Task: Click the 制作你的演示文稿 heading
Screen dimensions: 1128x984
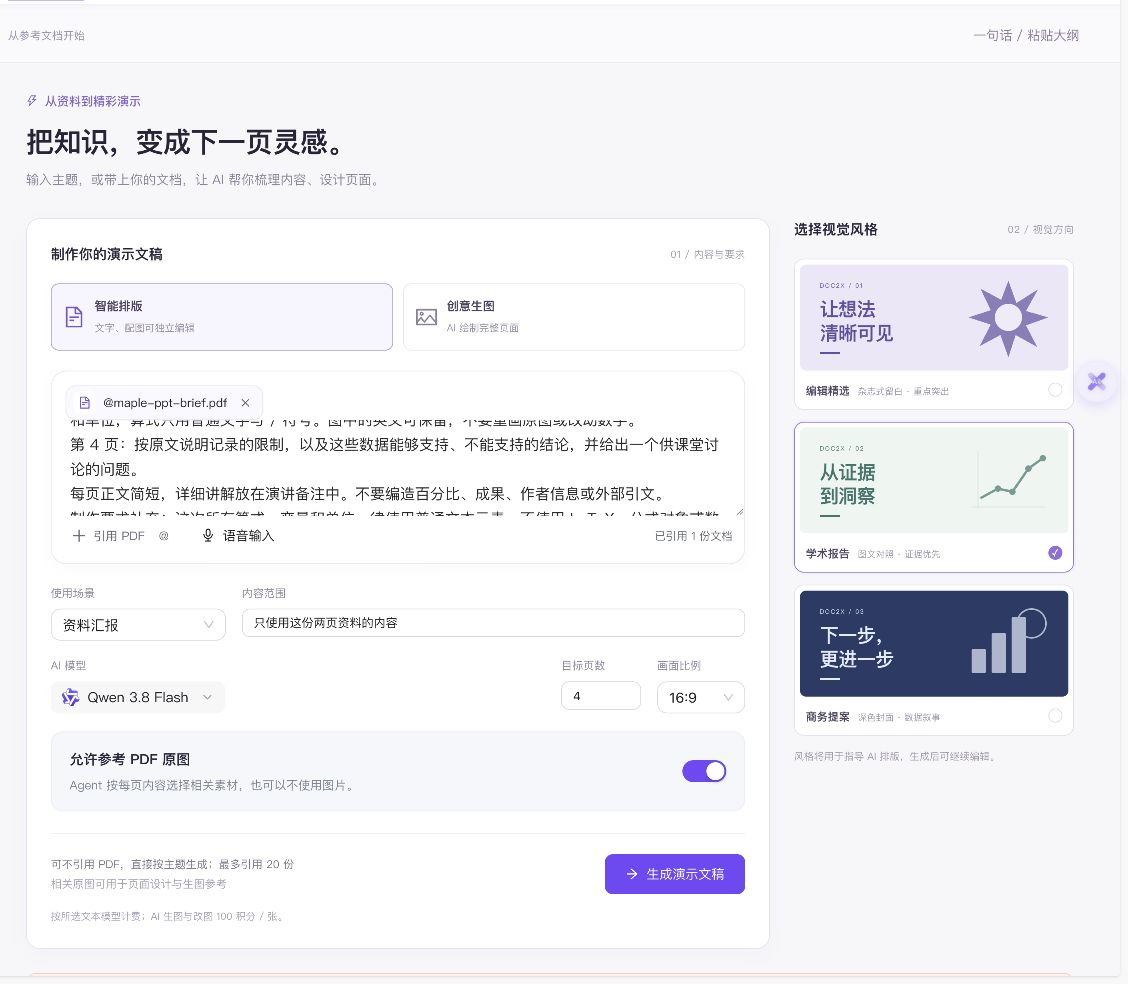Action: [x=106, y=254]
